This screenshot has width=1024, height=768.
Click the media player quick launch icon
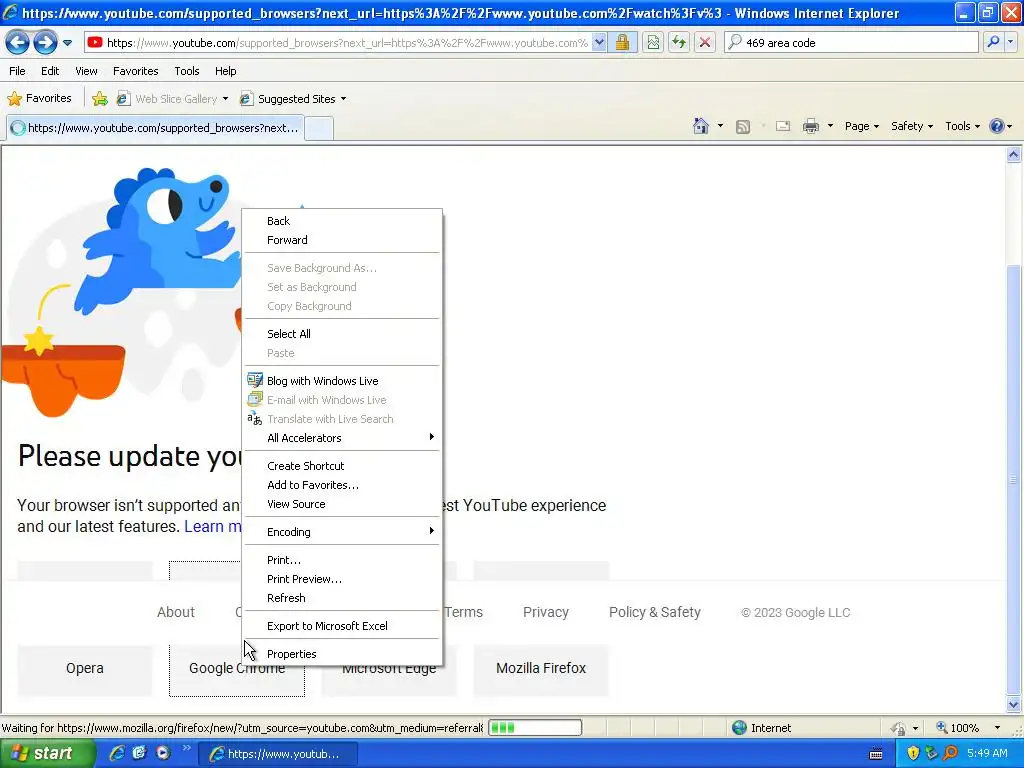point(163,753)
